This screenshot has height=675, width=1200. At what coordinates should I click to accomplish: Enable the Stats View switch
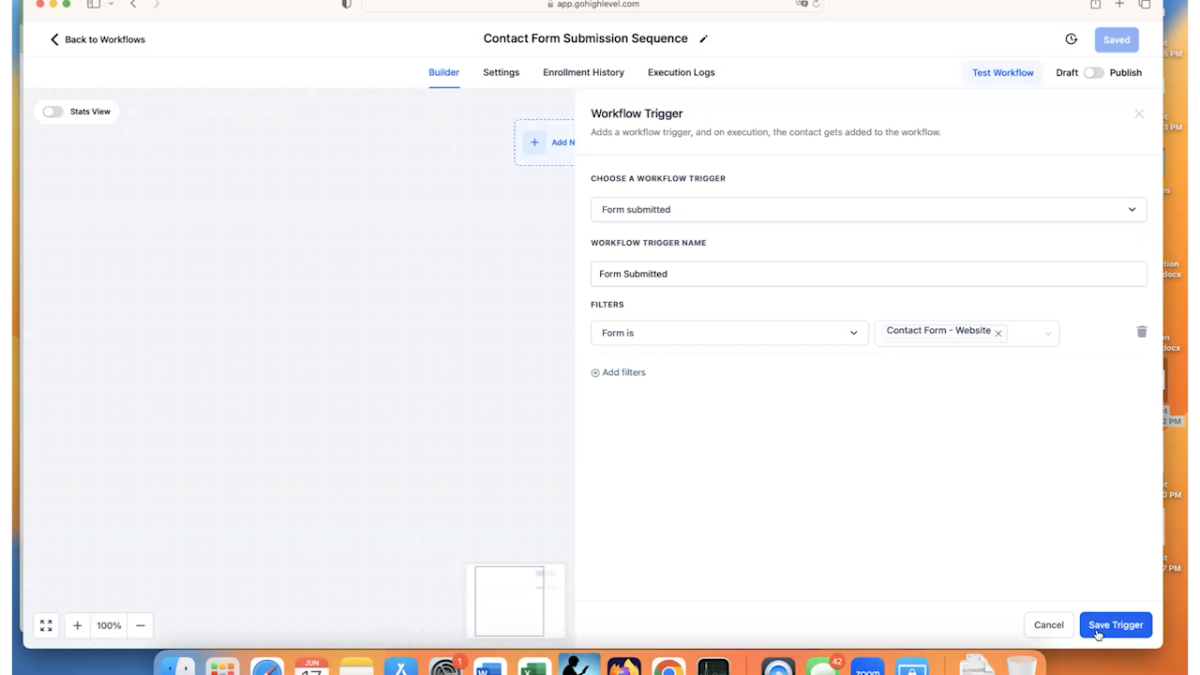tap(52, 111)
